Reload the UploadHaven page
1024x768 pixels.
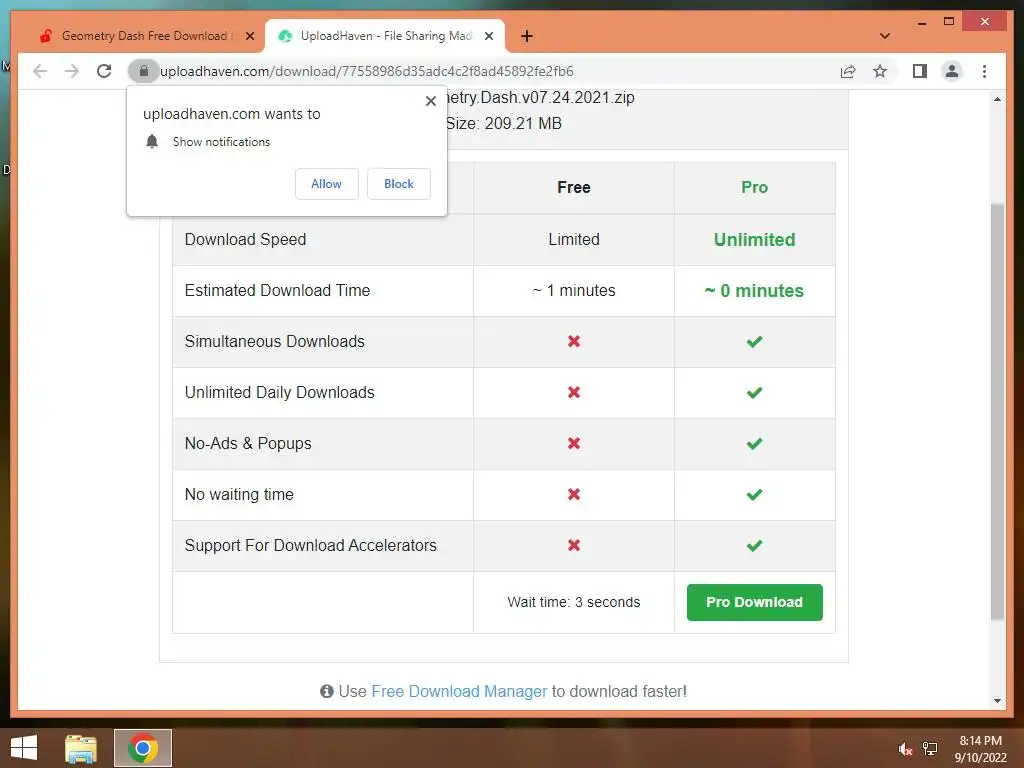(104, 71)
